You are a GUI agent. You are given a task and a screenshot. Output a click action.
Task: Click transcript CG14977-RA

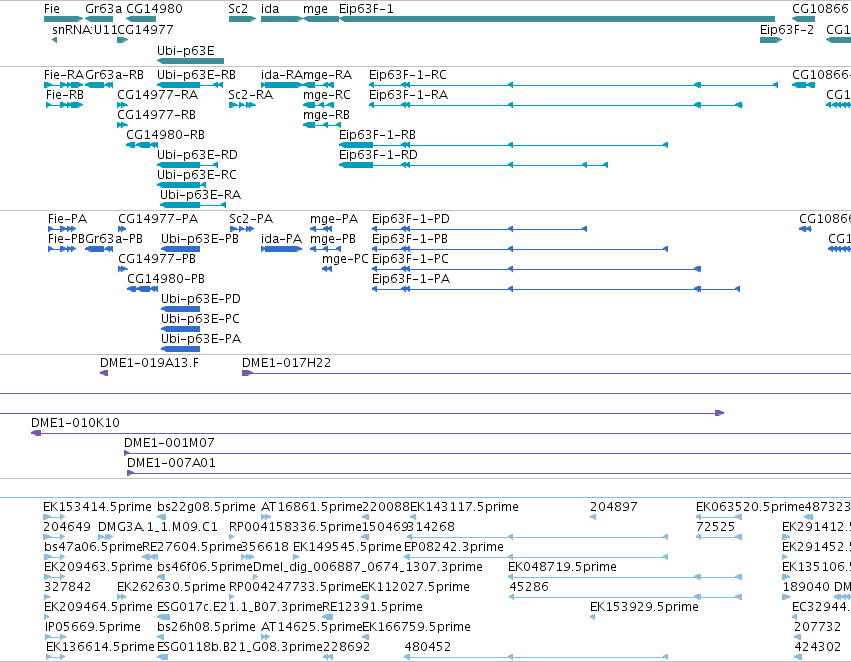click(x=123, y=105)
